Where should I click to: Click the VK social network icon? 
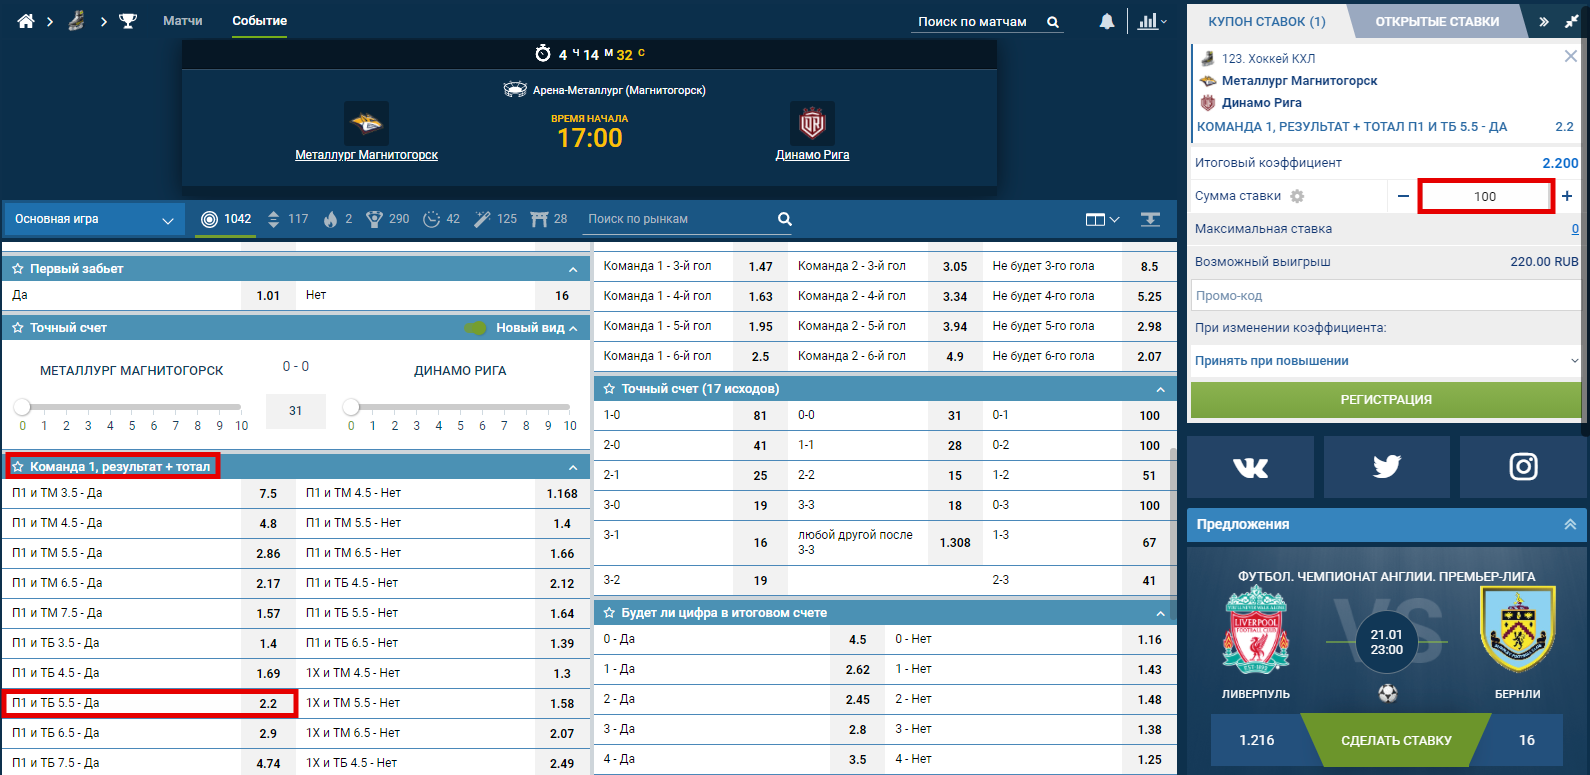pos(1250,467)
